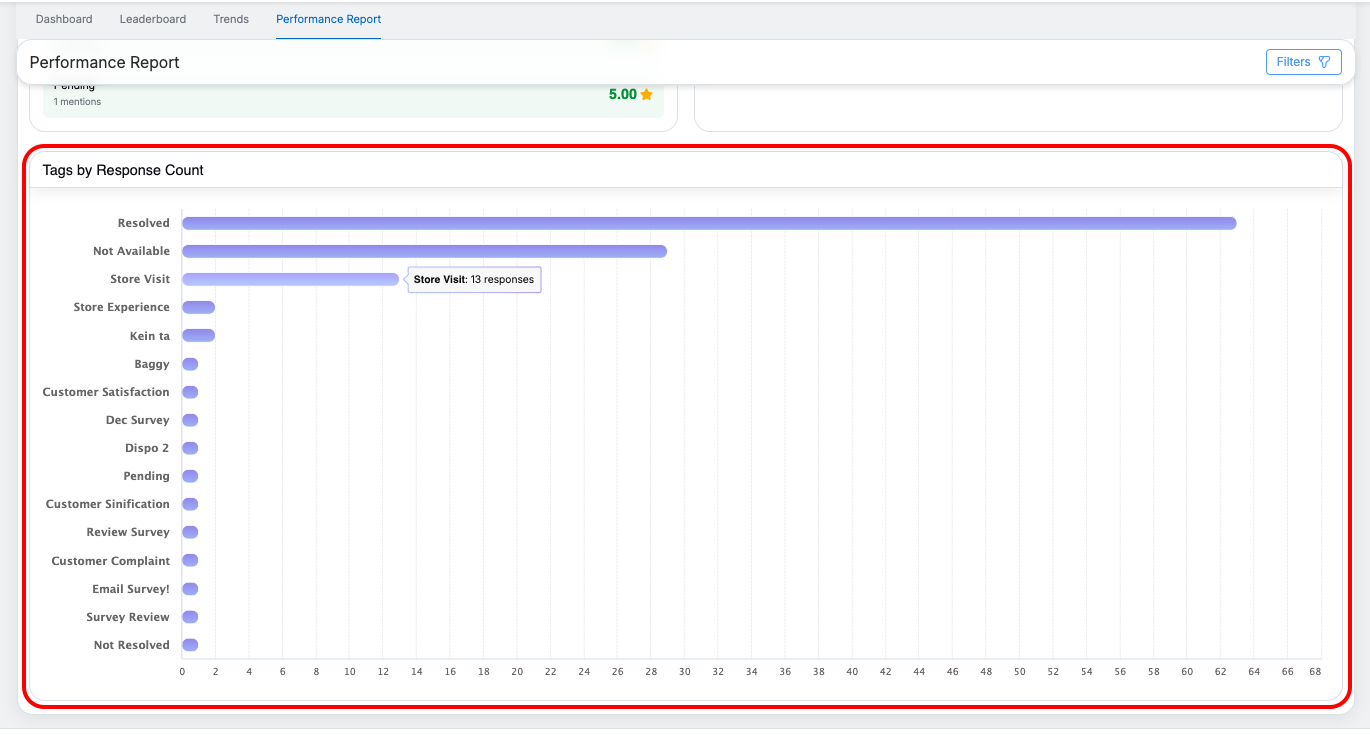The width and height of the screenshot is (1370, 735).
Task: Click the Baggy tag bar
Action: pyautogui.click(x=190, y=364)
